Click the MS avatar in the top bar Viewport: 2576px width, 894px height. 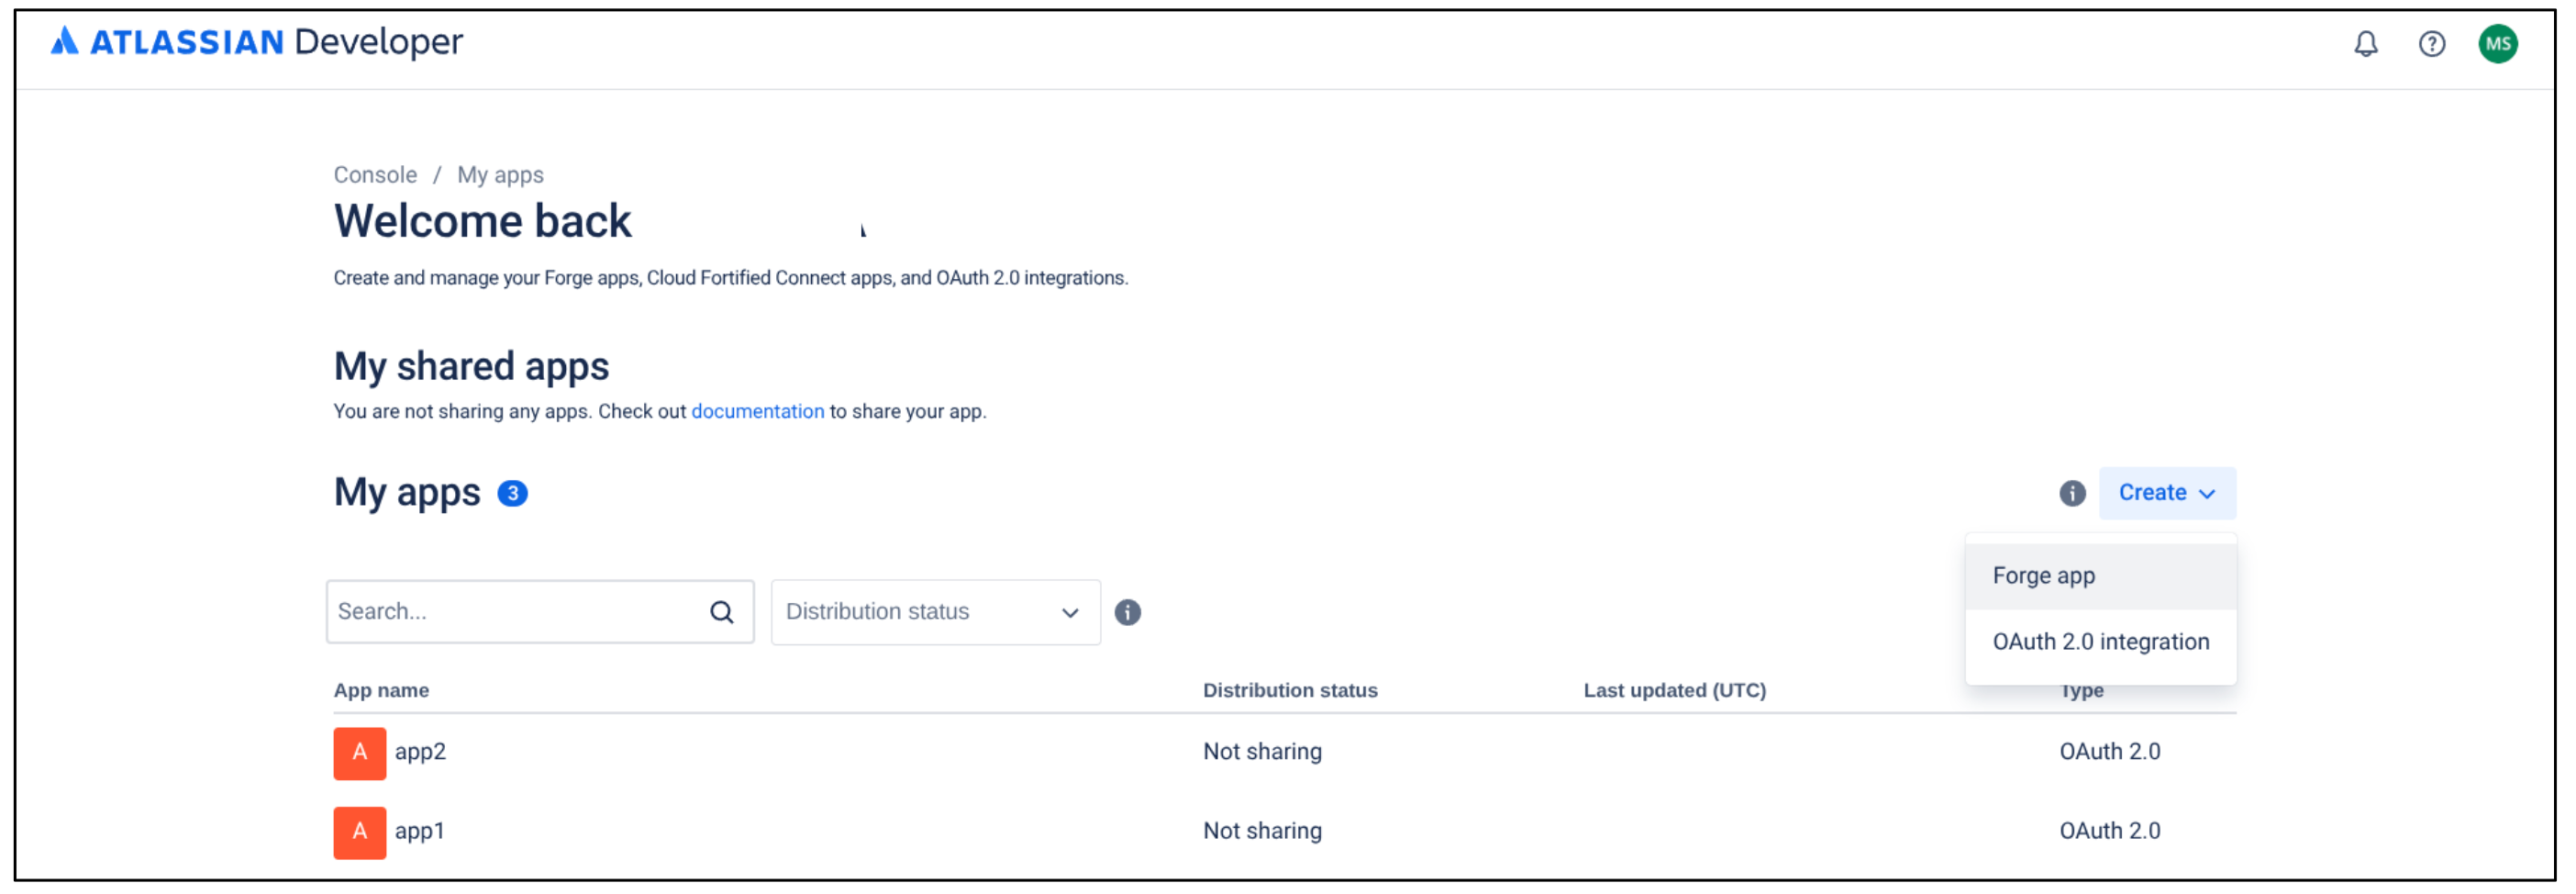click(x=2499, y=42)
